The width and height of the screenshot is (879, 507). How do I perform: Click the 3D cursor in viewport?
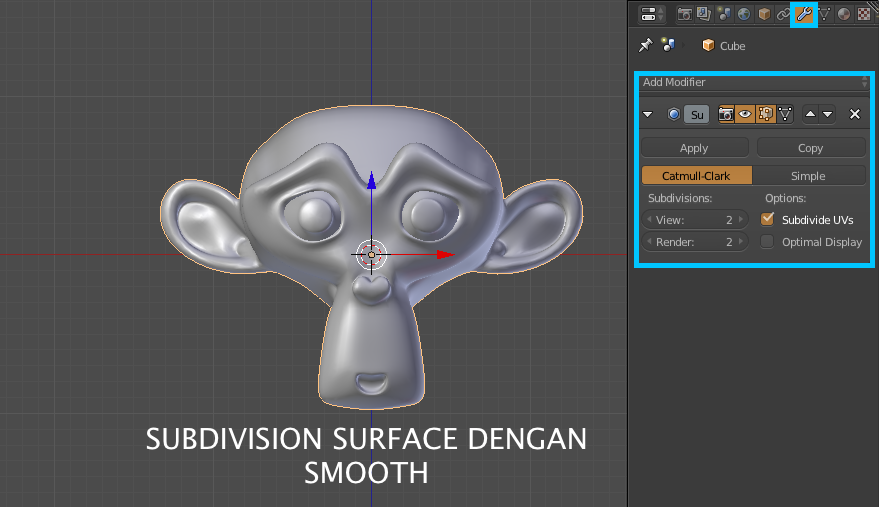[x=371, y=255]
